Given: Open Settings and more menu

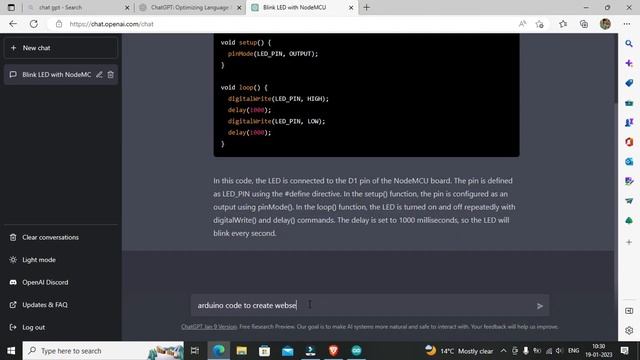Looking at the screenshot, I should pos(627,24).
